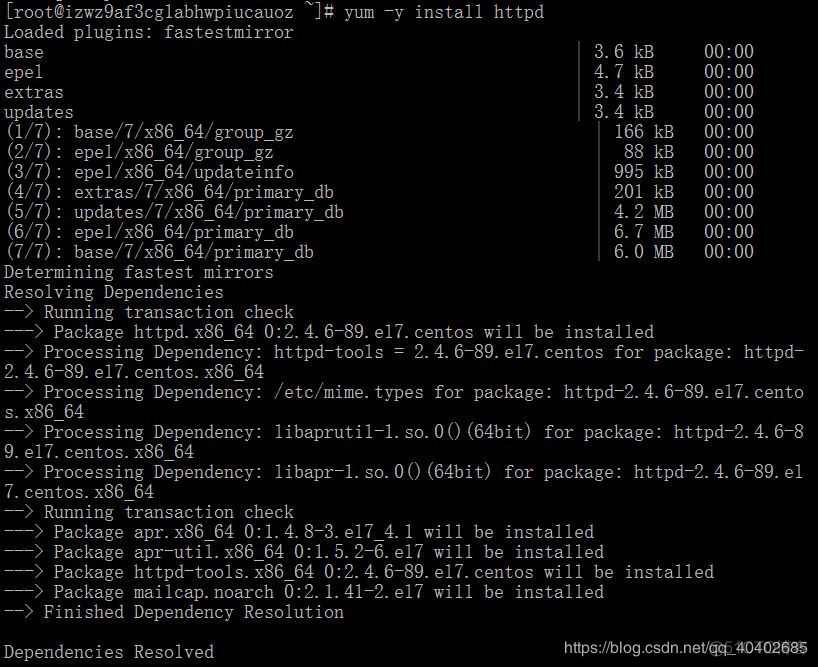Click the '/etc/mime.types' dependency path
818x667 pixels.
[x=348, y=392]
